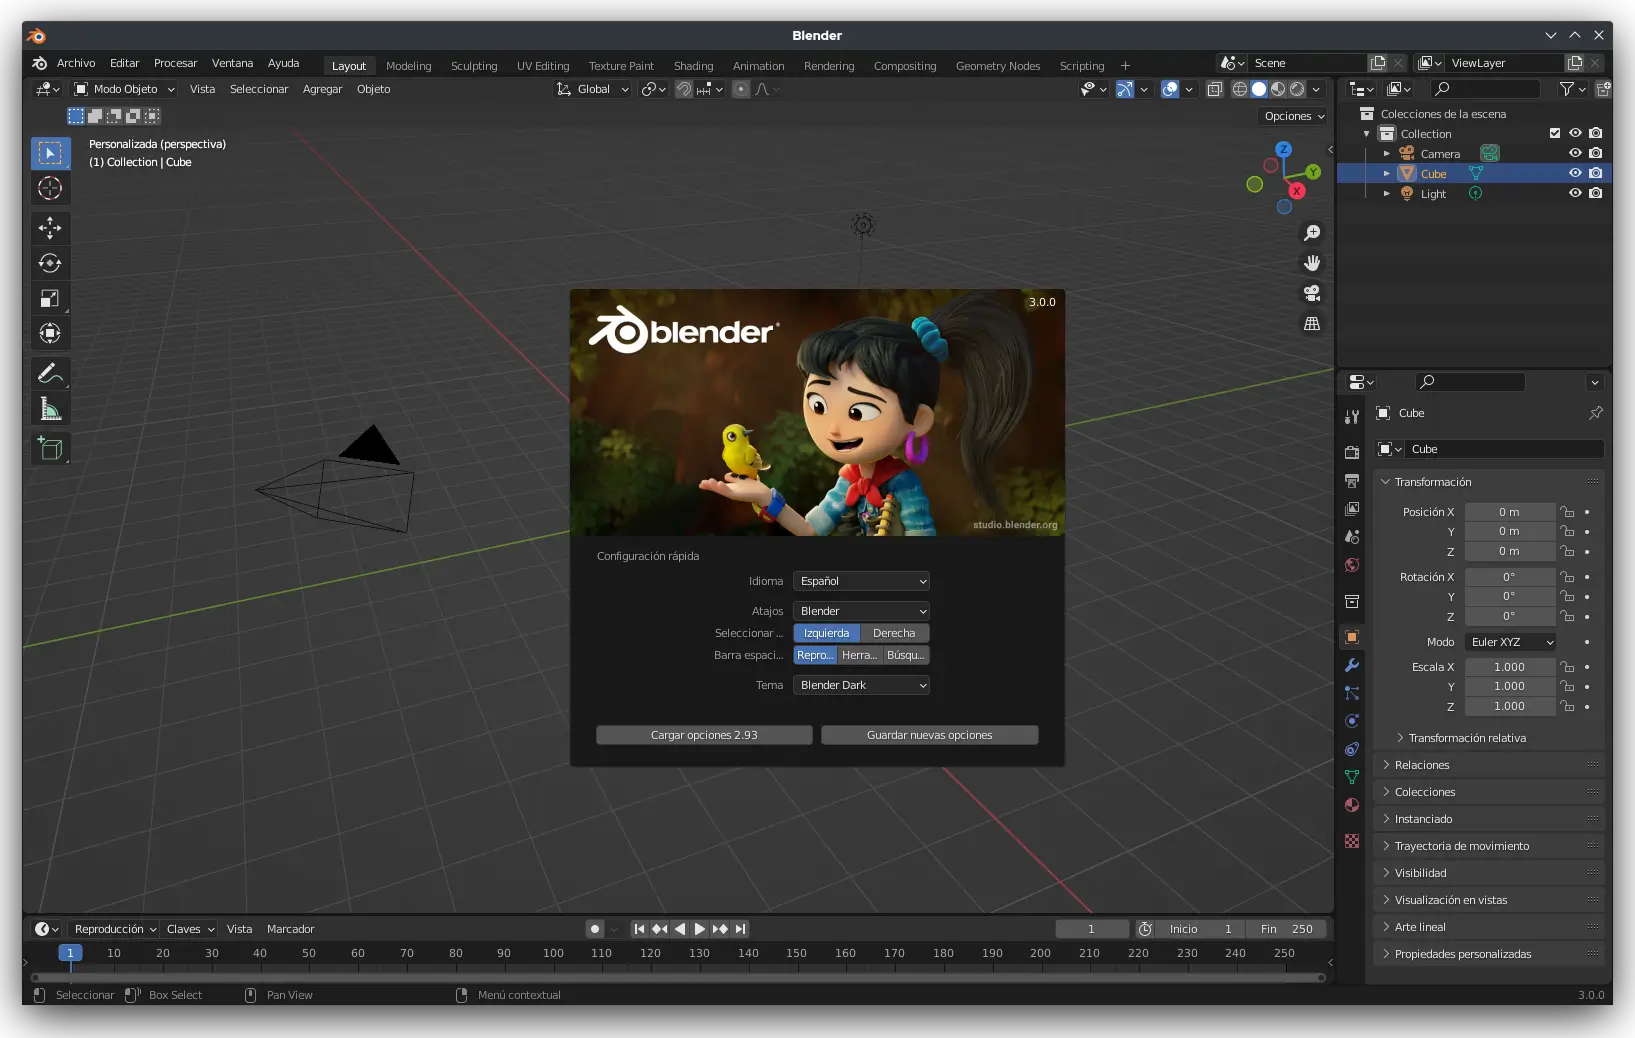1635x1038 pixels.
Task: Click Guardar nuevas opciones button
Action: tap(930, 735)
